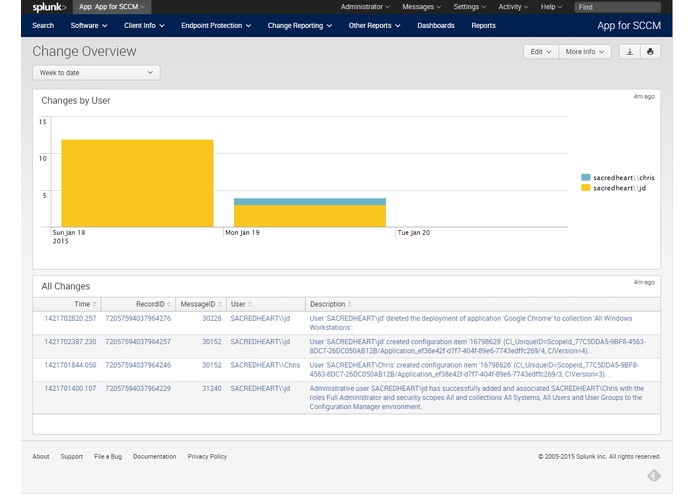695x494 pixels.
Task: Open the Change Reporting menu
Action: tap(300, 26)
